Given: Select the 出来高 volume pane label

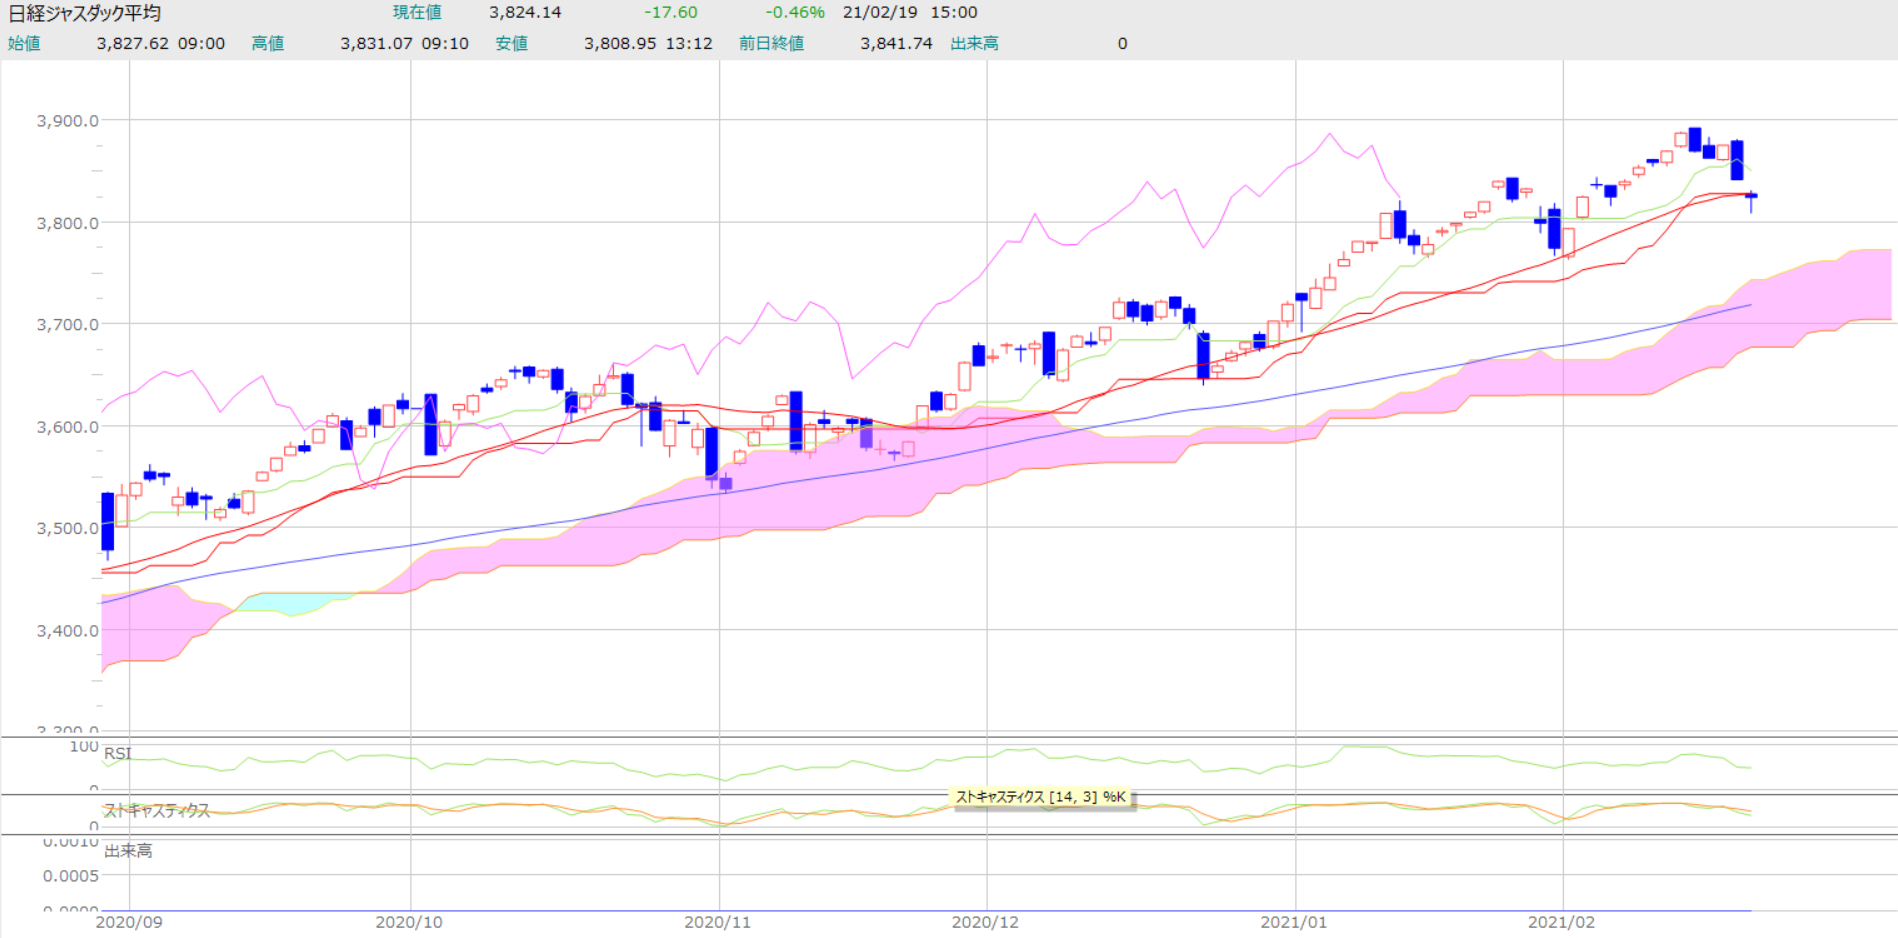Looking at the screenshot, I should tap(128, 850).
